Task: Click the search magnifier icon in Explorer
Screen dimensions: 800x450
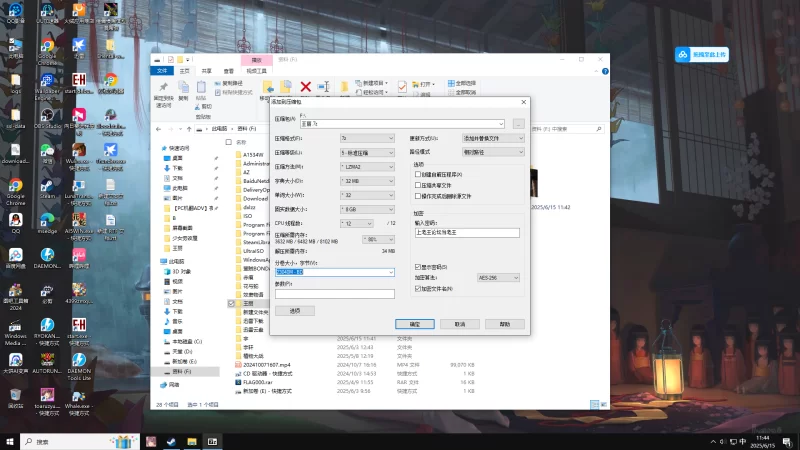Action: 599,129
